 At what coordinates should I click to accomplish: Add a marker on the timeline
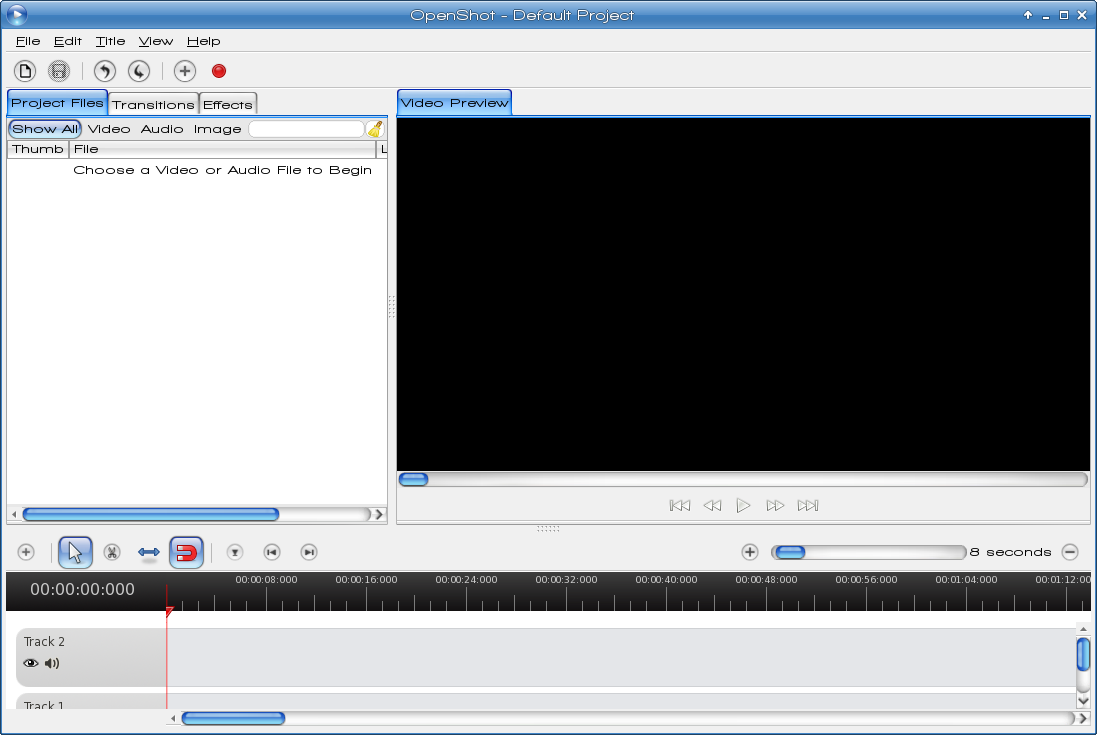click(x=235, y=552)
